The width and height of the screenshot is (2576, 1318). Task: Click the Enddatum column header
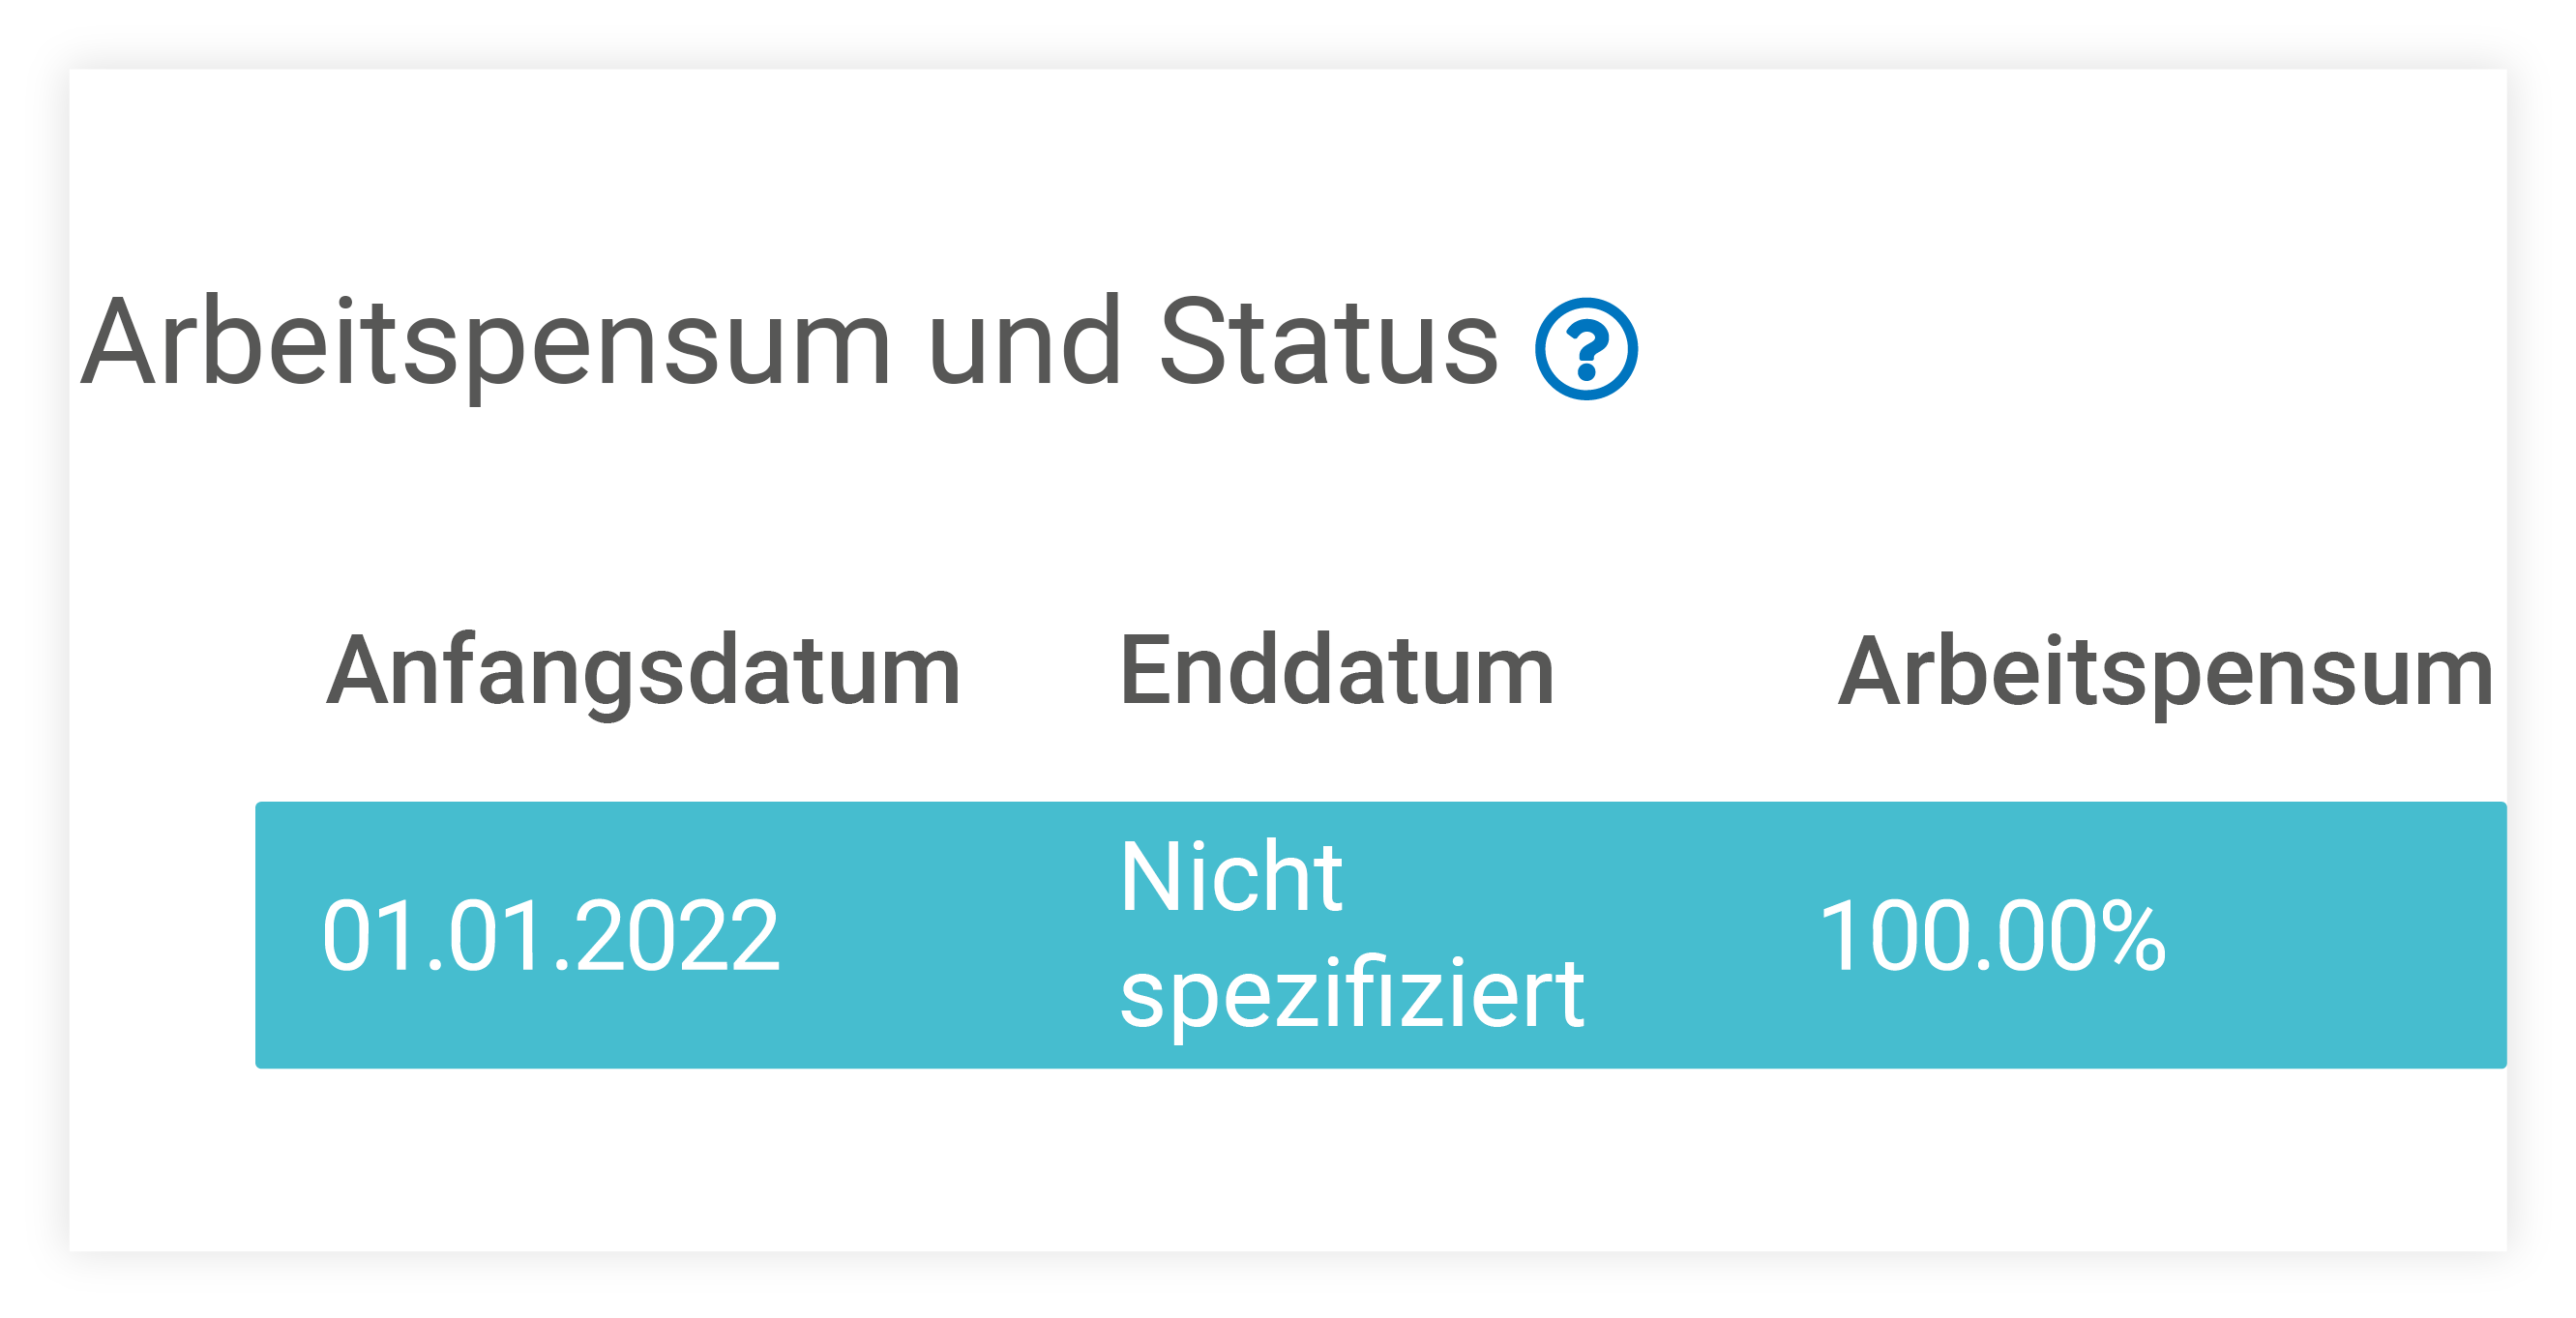coord(1336,672)
